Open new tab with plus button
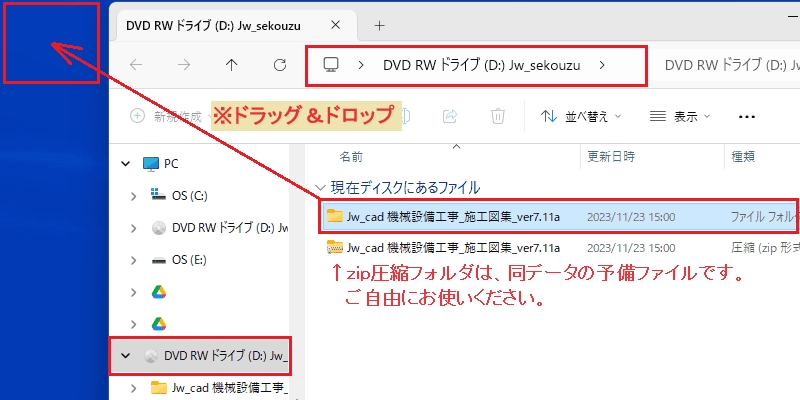 379,26
